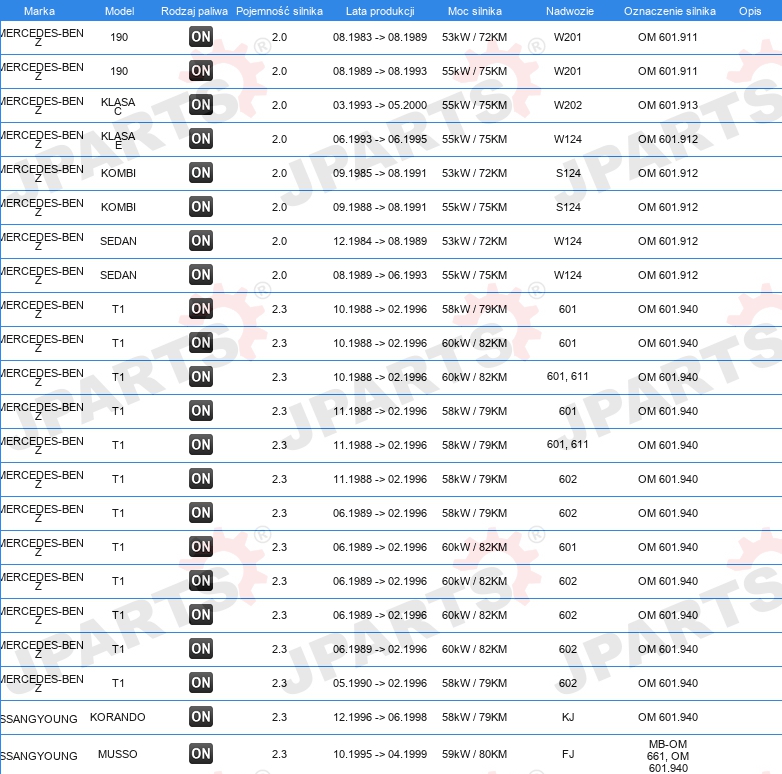Click ON badge for T1 10.1988 58kW row
The height and width of the screenshot is (774, 782).
[201, 309]
